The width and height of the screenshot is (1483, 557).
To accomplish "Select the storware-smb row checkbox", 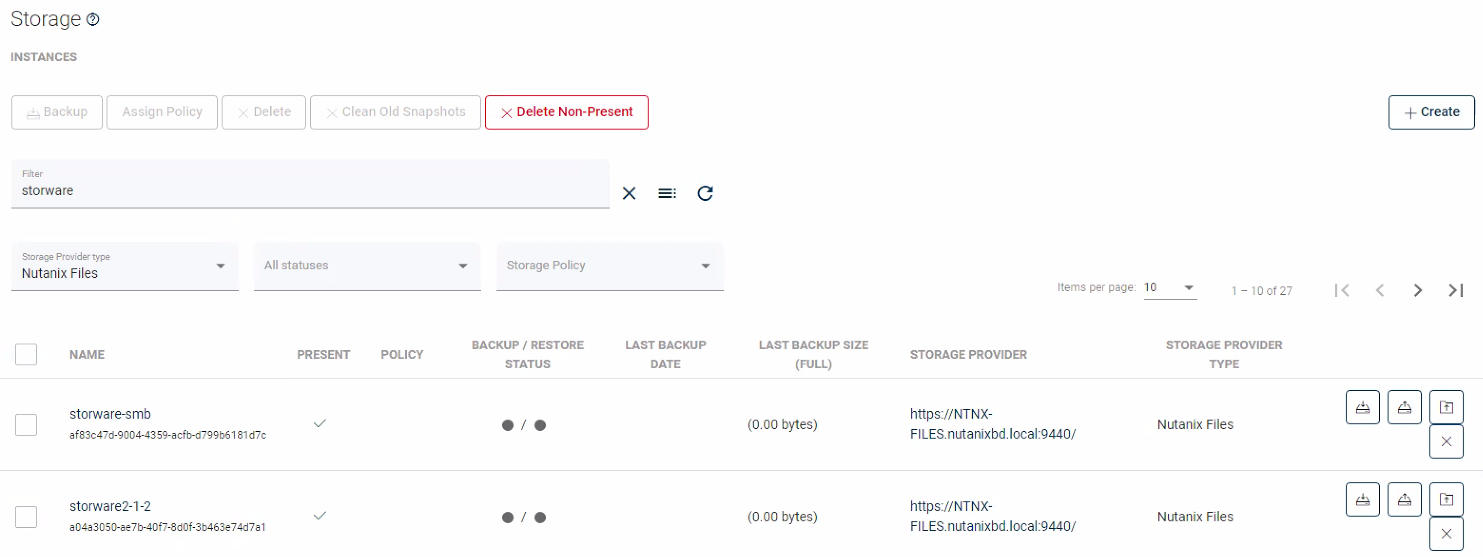I will [26, 425].
